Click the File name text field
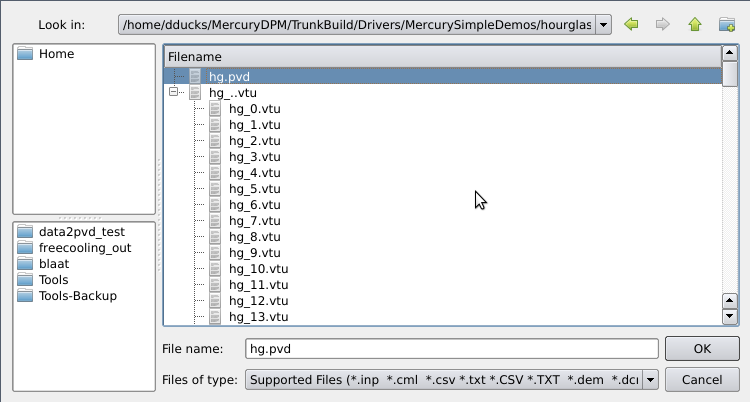 pos(452,349)
